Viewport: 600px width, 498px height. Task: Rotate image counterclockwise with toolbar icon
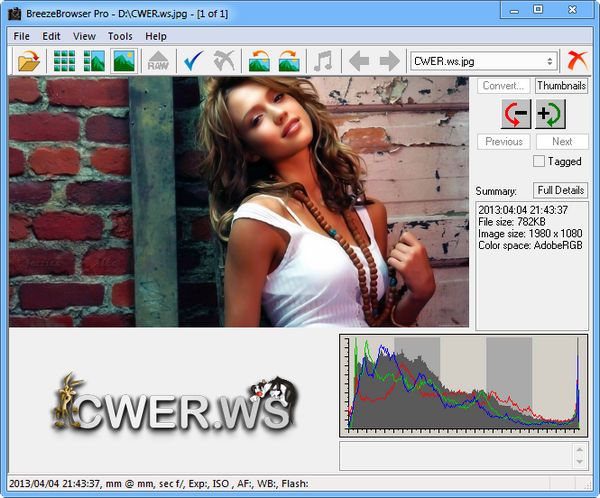coord(260,61)
